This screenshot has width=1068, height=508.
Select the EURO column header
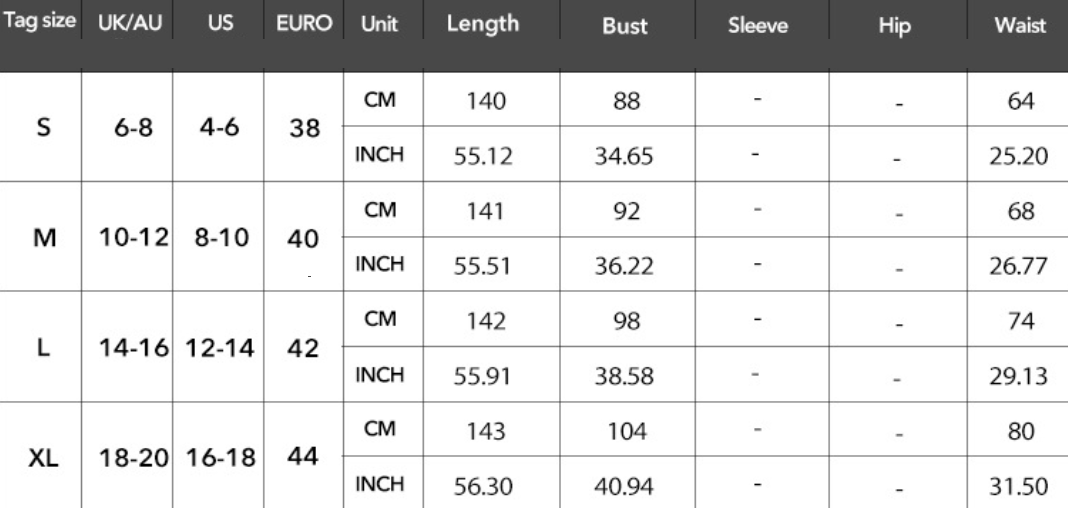pyautogui.click(x=303, y=26)
